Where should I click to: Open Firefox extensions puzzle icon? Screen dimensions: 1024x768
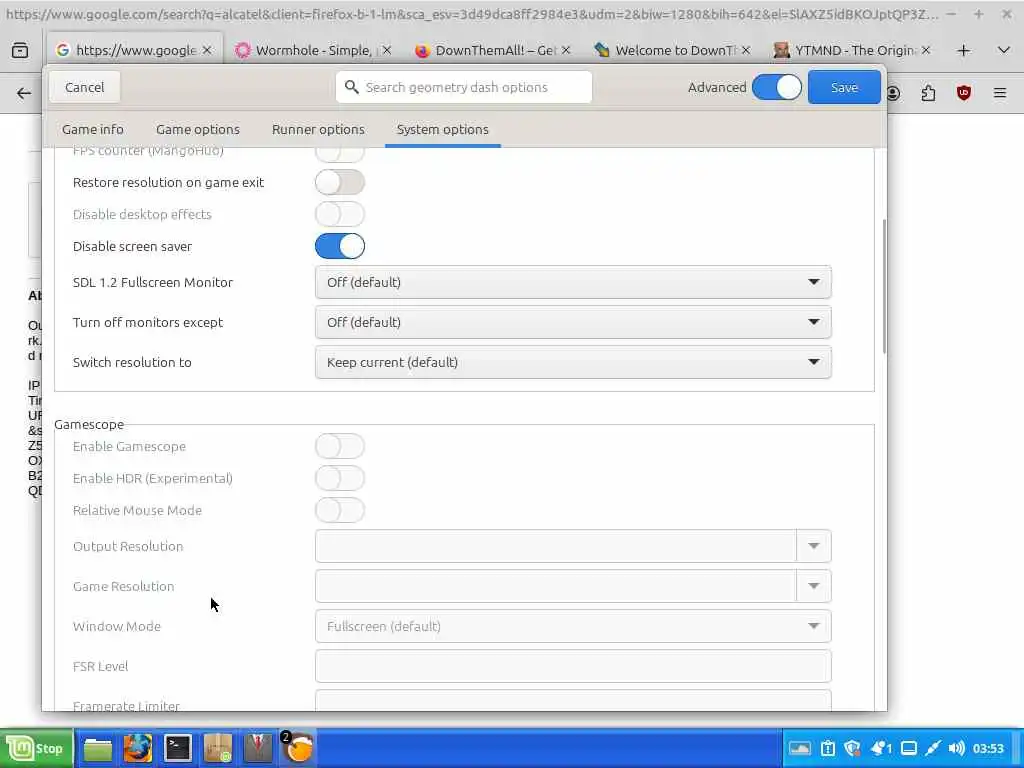[929, 93]
